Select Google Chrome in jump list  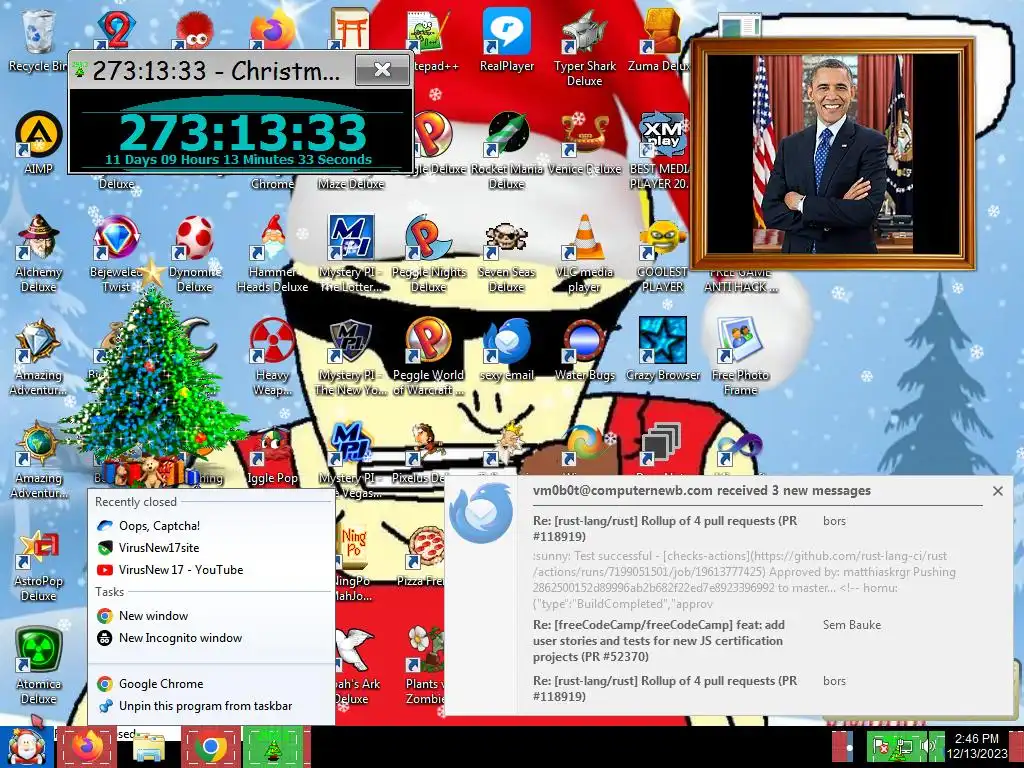coord(211,684)
